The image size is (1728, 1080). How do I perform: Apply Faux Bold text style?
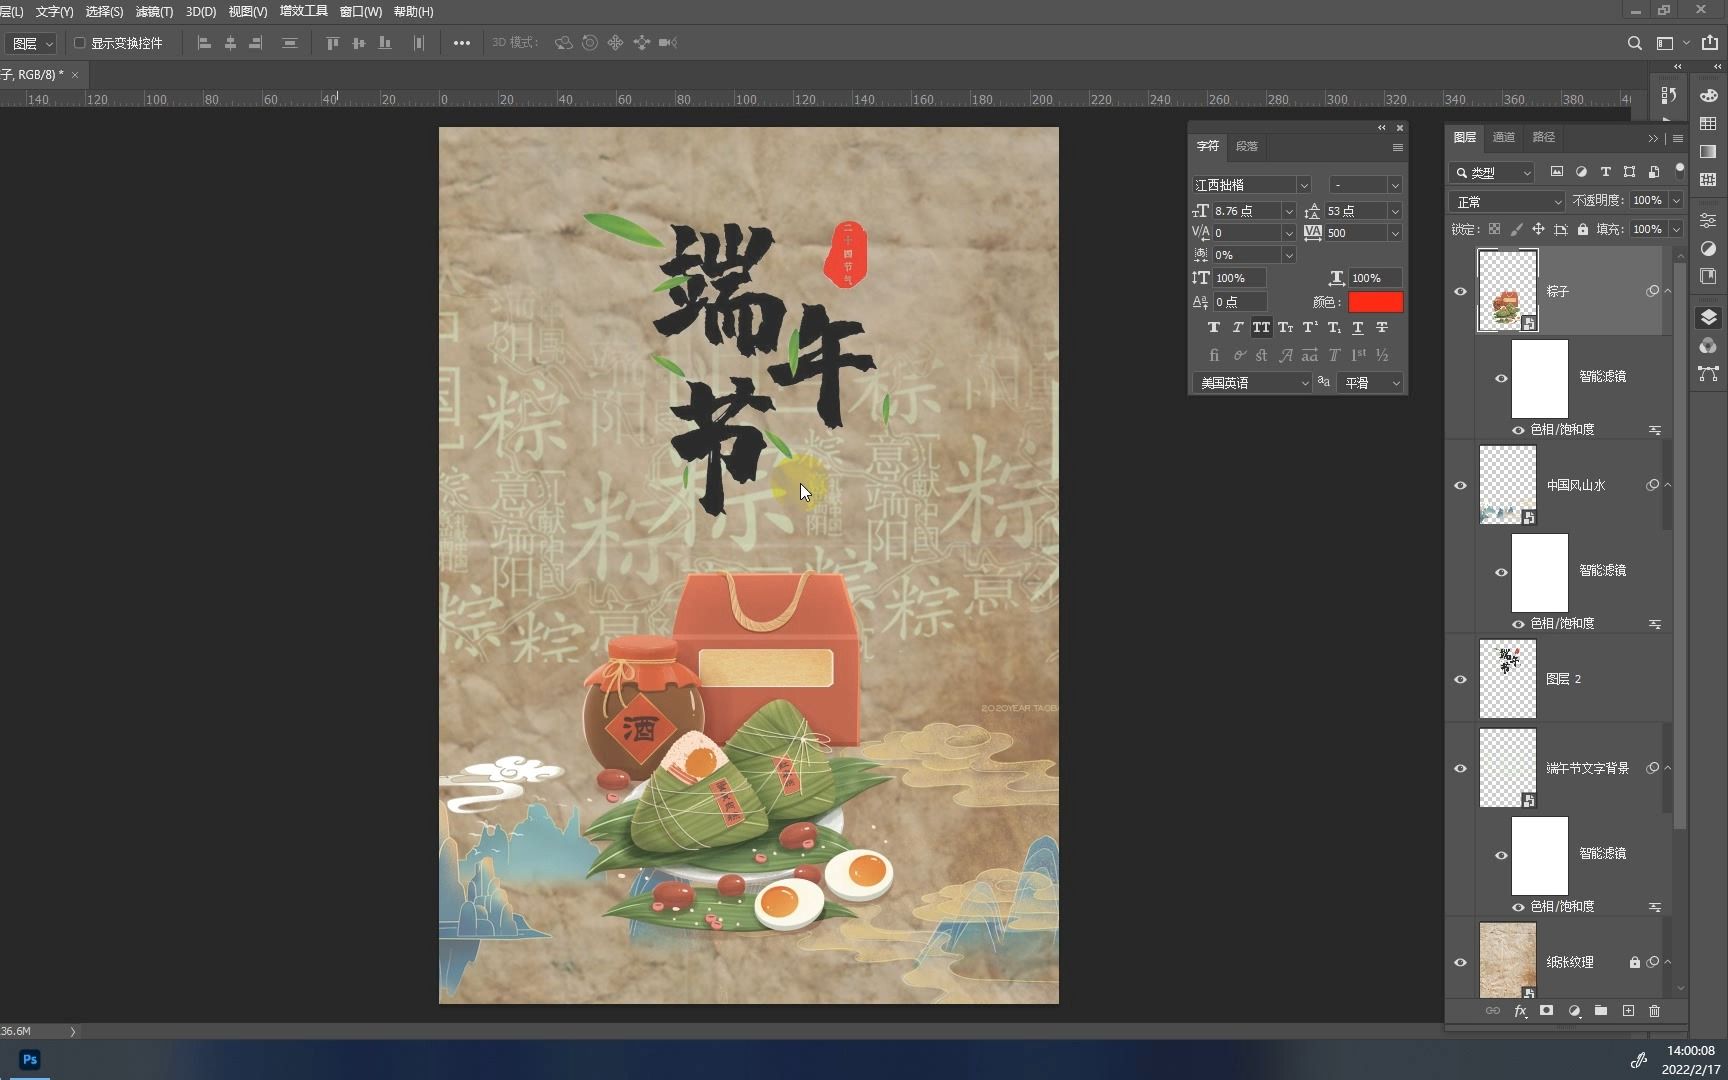tap(1213, 327)
